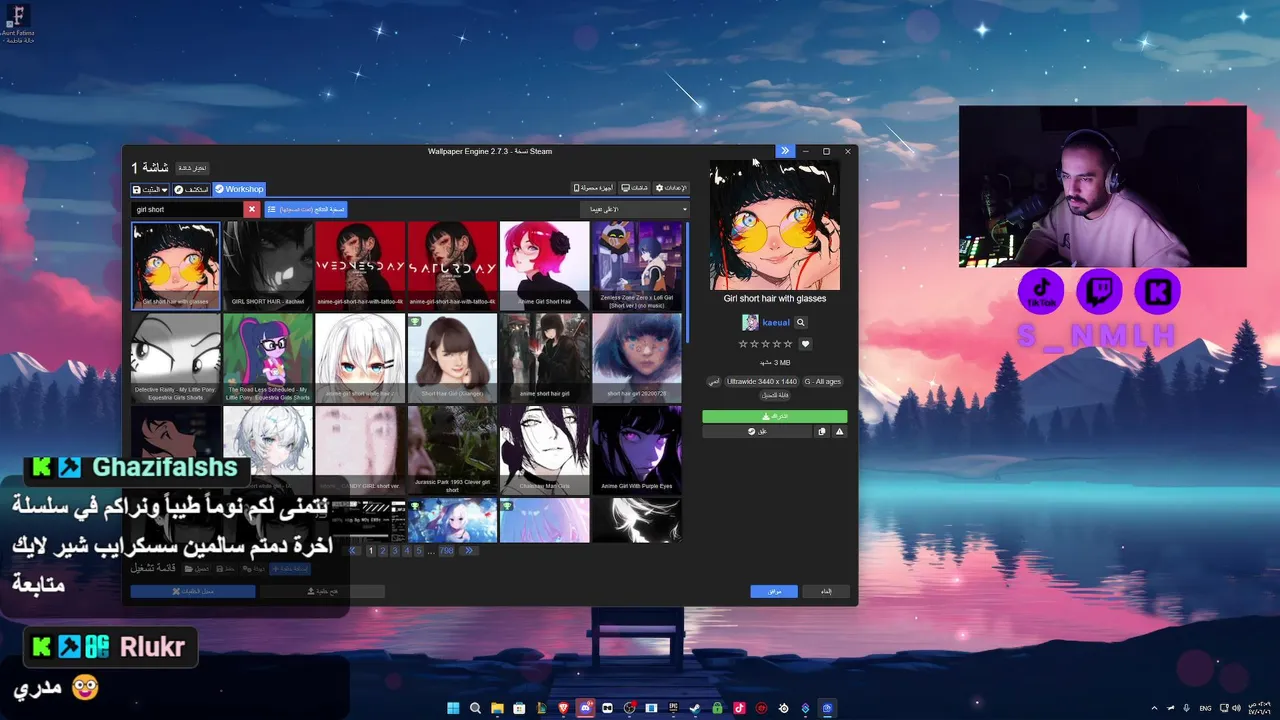1280x720 pixels.
Task: Open author kaeual's profile link
Action: point(776,323)
